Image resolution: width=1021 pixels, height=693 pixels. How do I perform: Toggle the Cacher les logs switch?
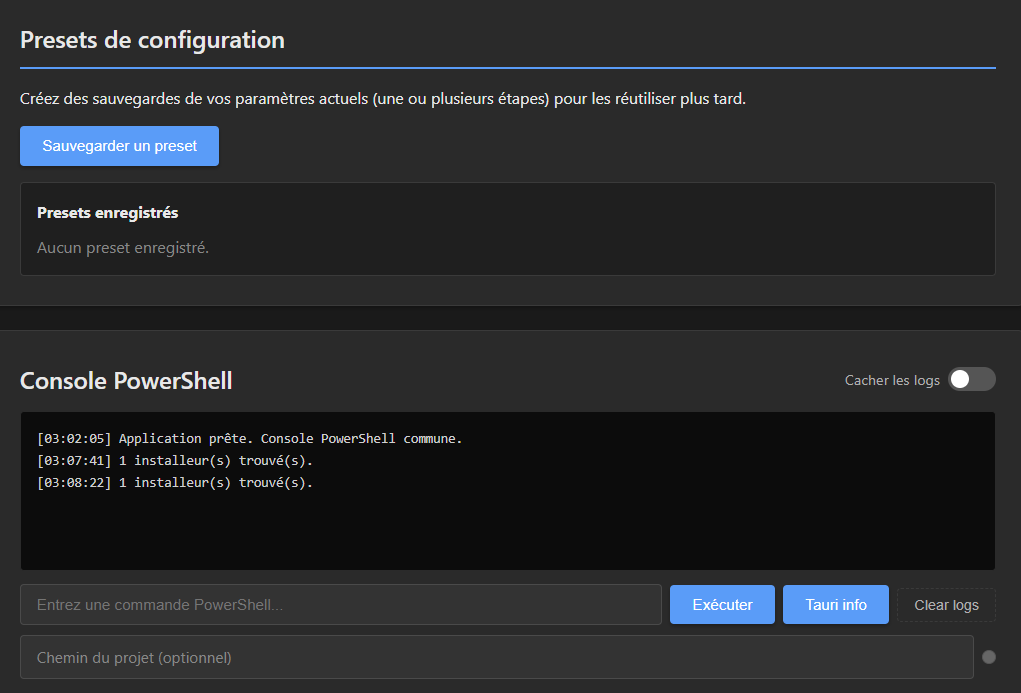tap(972, 379)
